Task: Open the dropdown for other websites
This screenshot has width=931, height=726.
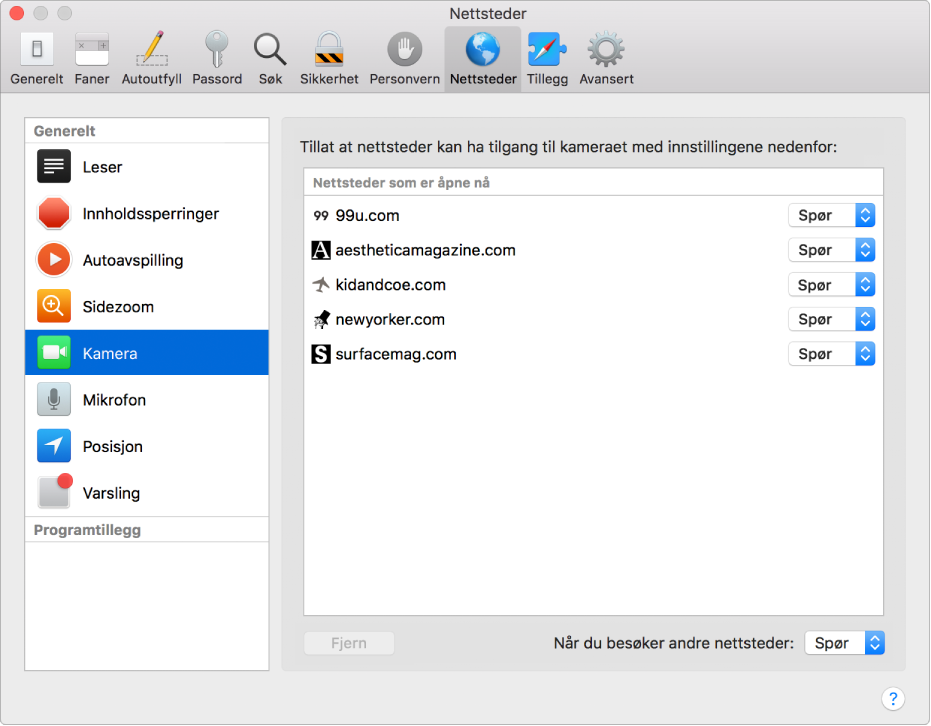Action: 844,643
